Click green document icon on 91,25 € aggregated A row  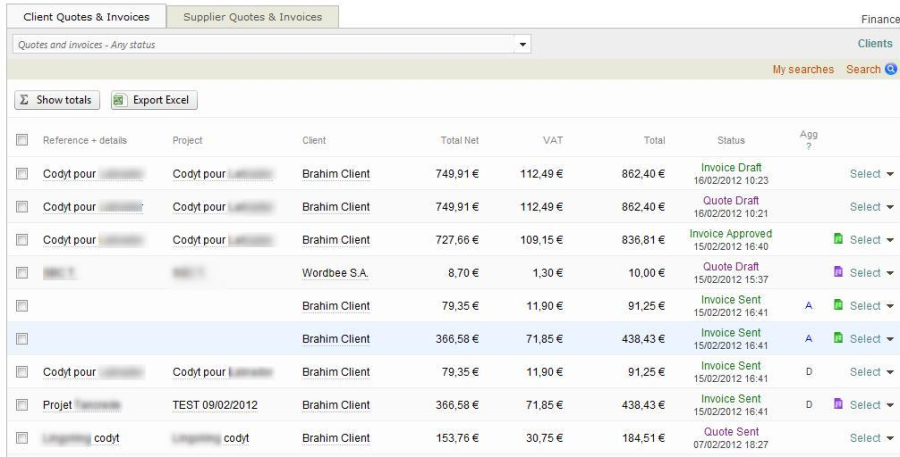coord(840,306)
